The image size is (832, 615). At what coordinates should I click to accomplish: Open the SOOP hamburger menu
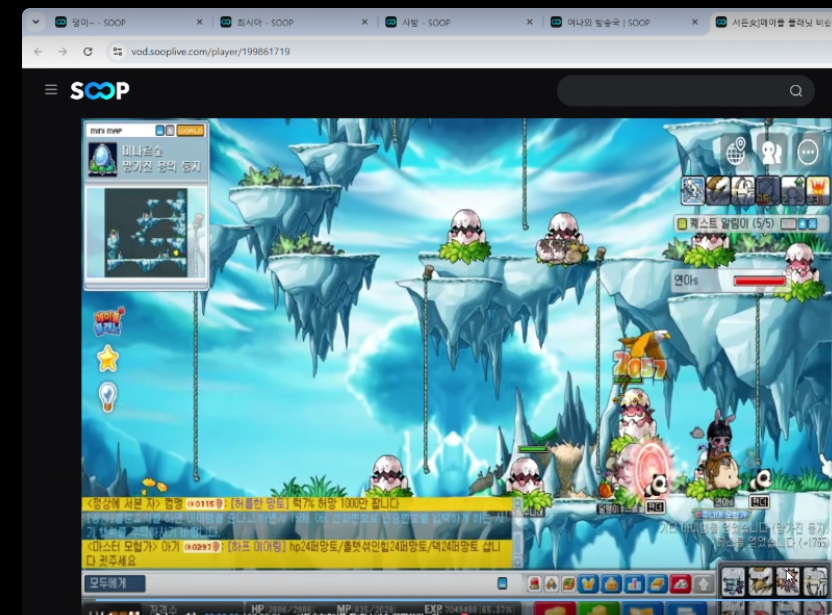51,90
